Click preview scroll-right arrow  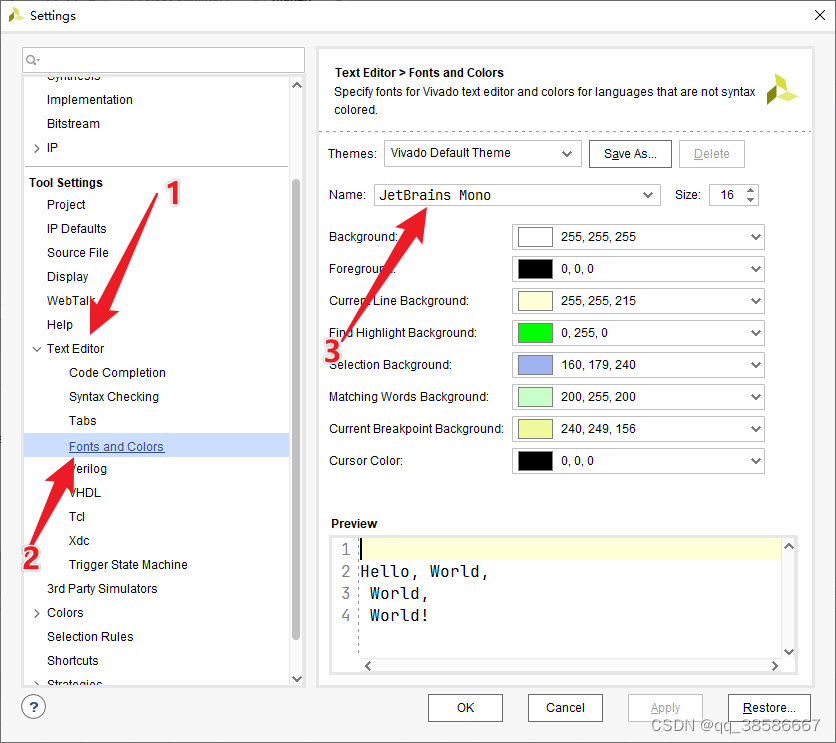[x=775, y=666]
